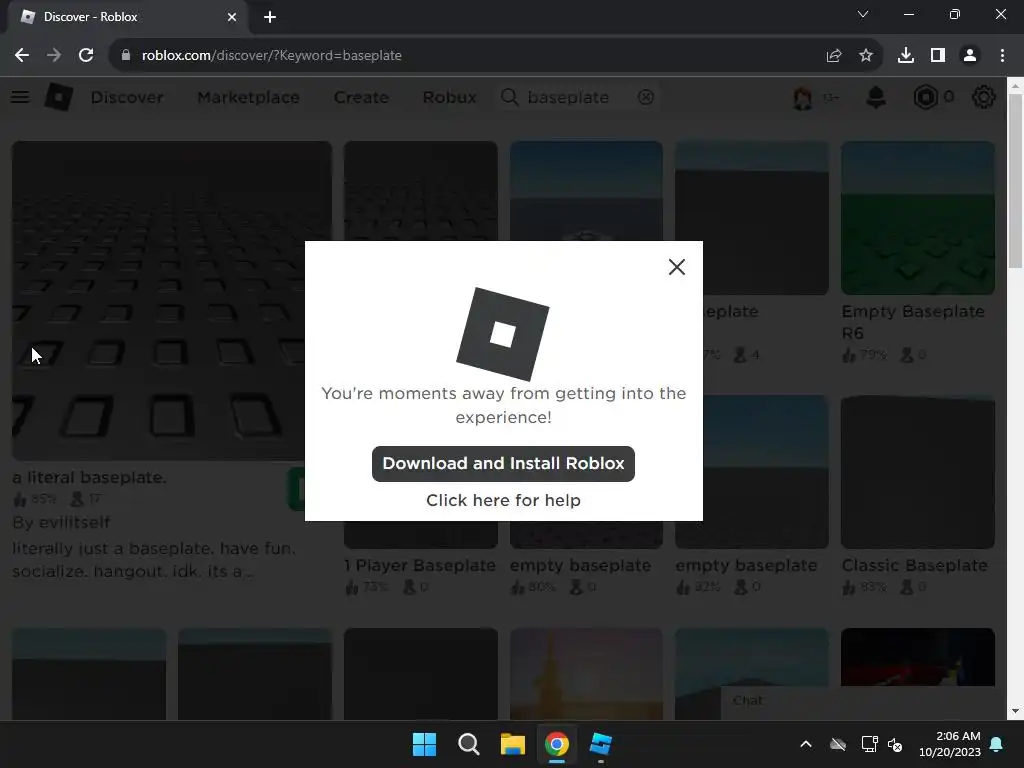Show hidden system tray icons
This screenshot has height=768, width=1024.
(806, 744)
